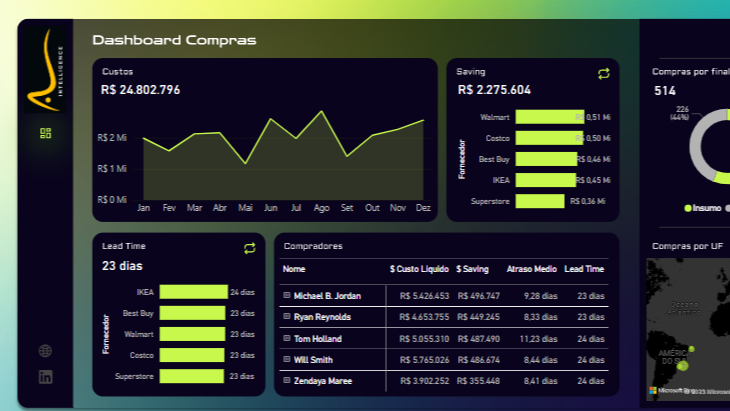Expand the Tom Holland row

pos(287,339)
